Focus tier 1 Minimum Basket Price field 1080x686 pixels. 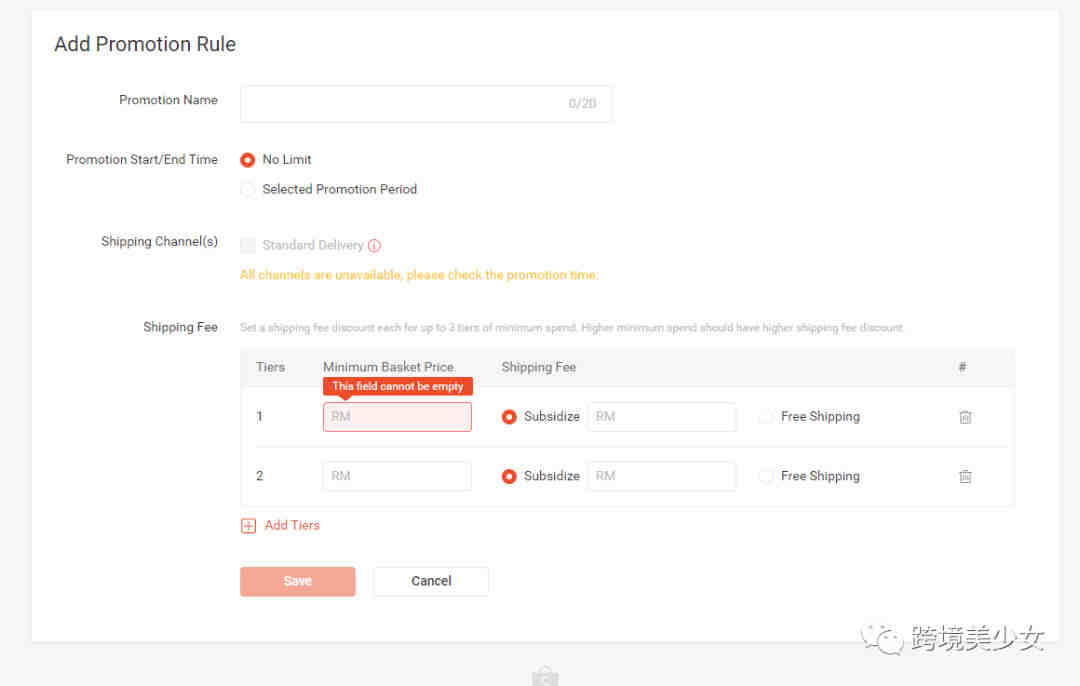click(397, 417)
